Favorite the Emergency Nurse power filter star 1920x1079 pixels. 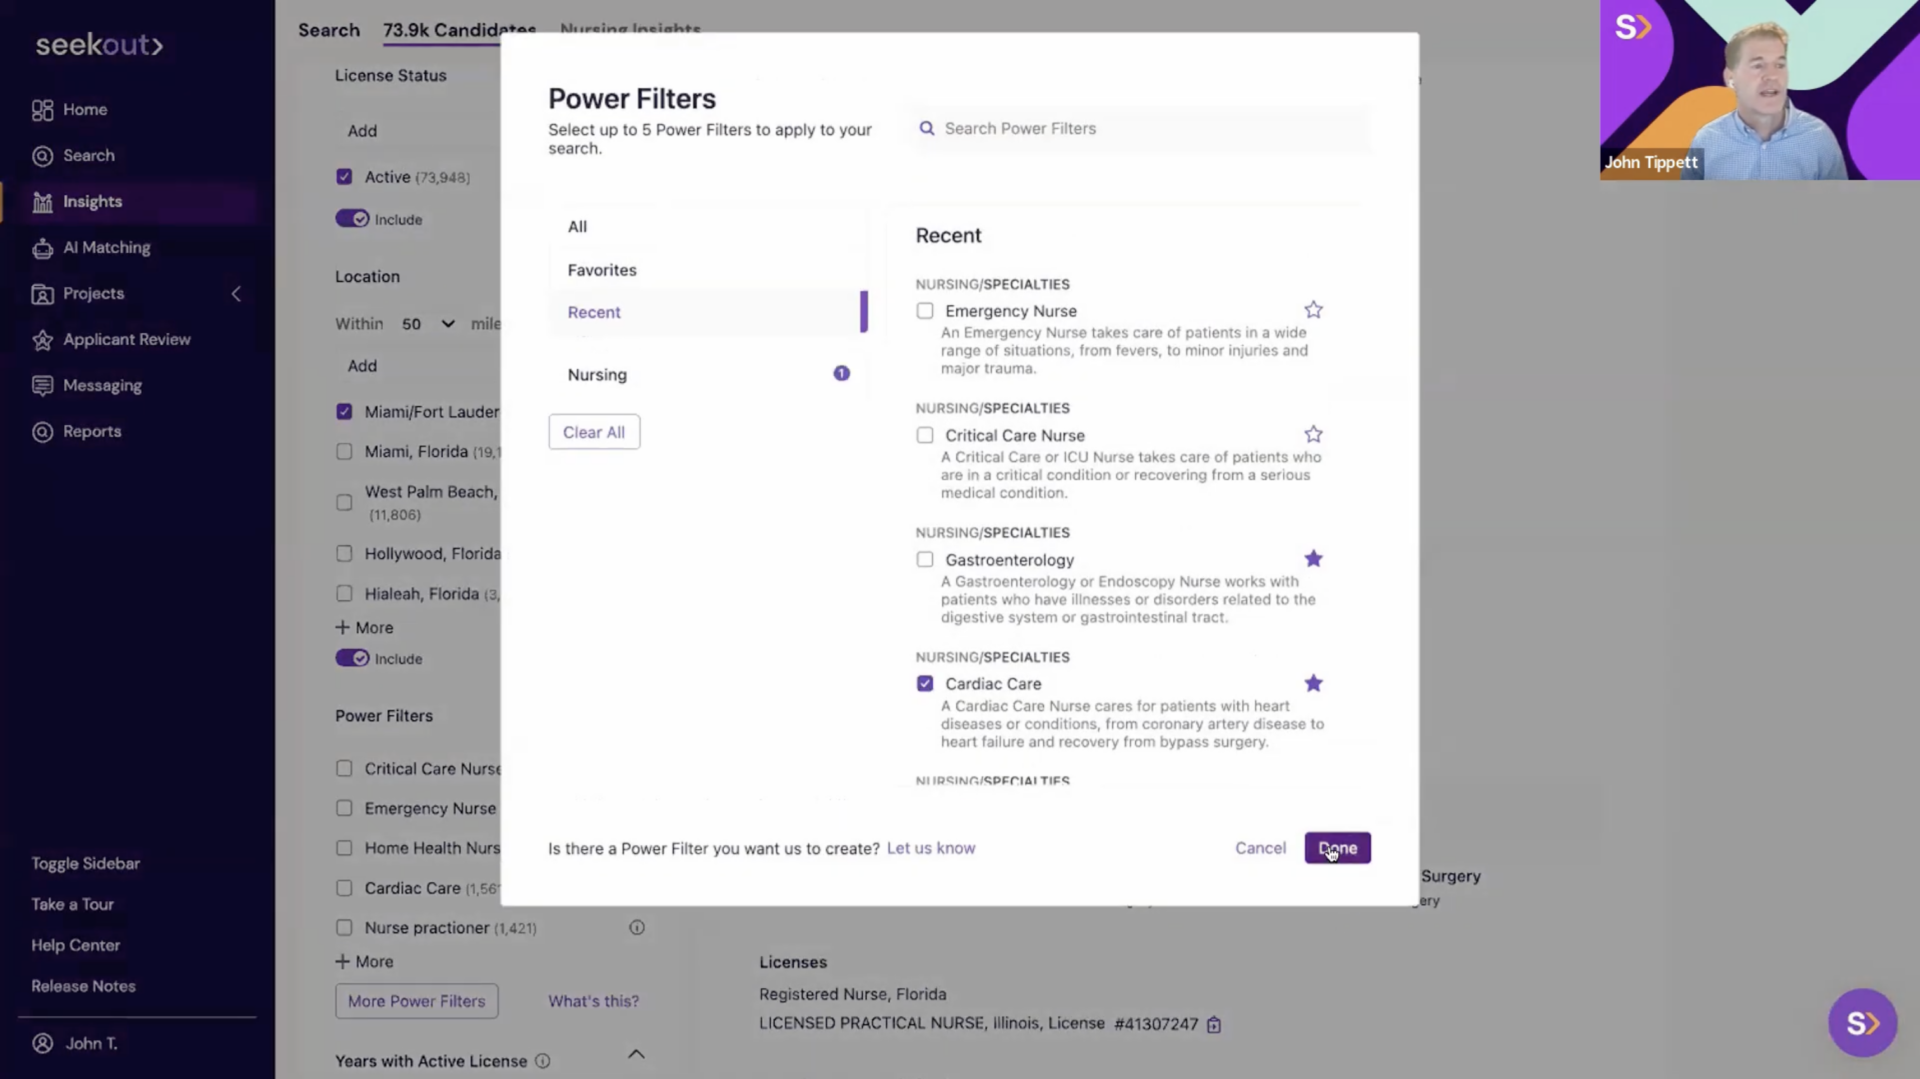tap(1313, 310)
